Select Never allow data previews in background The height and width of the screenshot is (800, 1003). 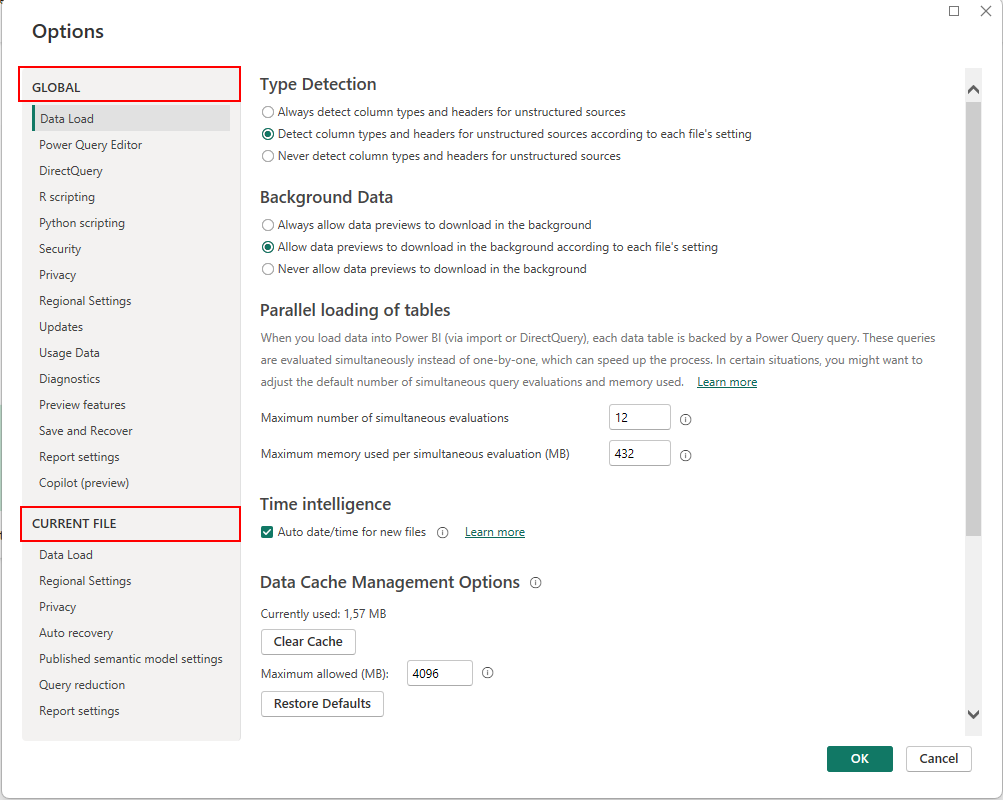coord(267,269)
